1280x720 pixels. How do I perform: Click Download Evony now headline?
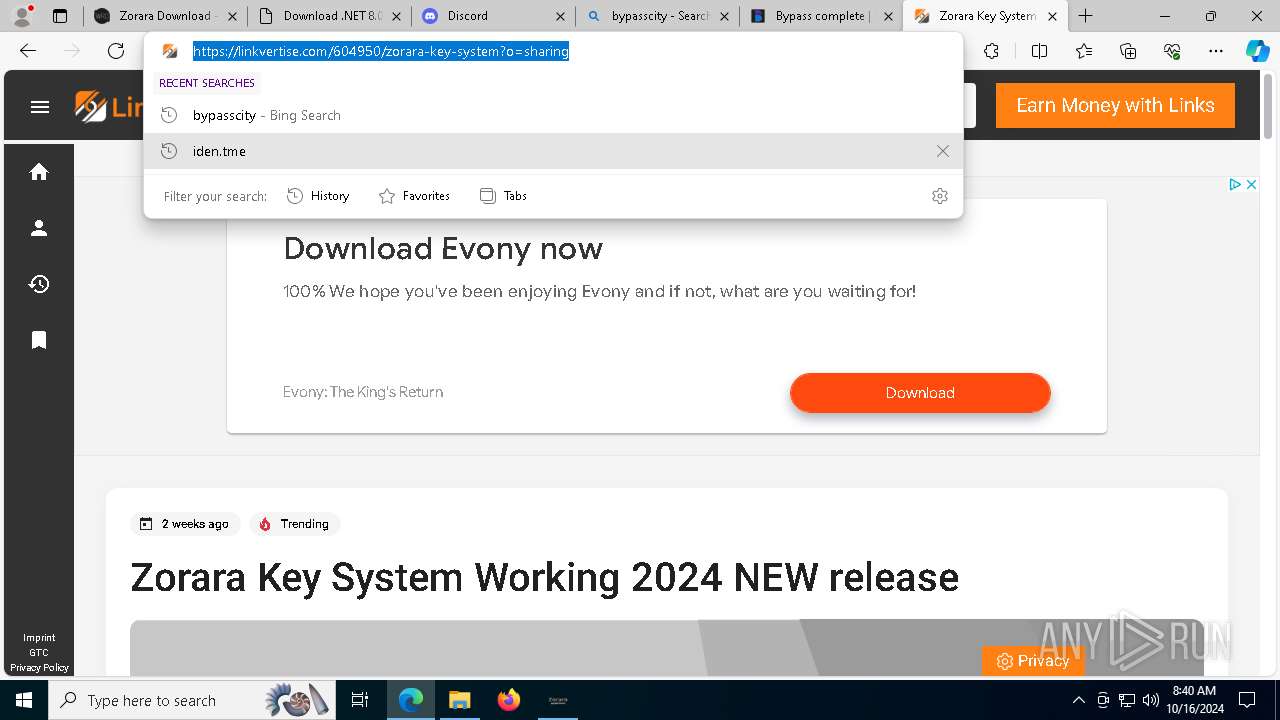pyautogui.click(x=443, y=248)
